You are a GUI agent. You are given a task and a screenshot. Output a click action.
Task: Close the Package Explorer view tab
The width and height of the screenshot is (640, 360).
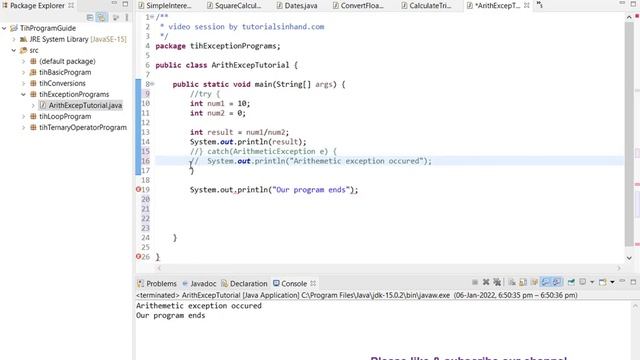click(71, 5)
